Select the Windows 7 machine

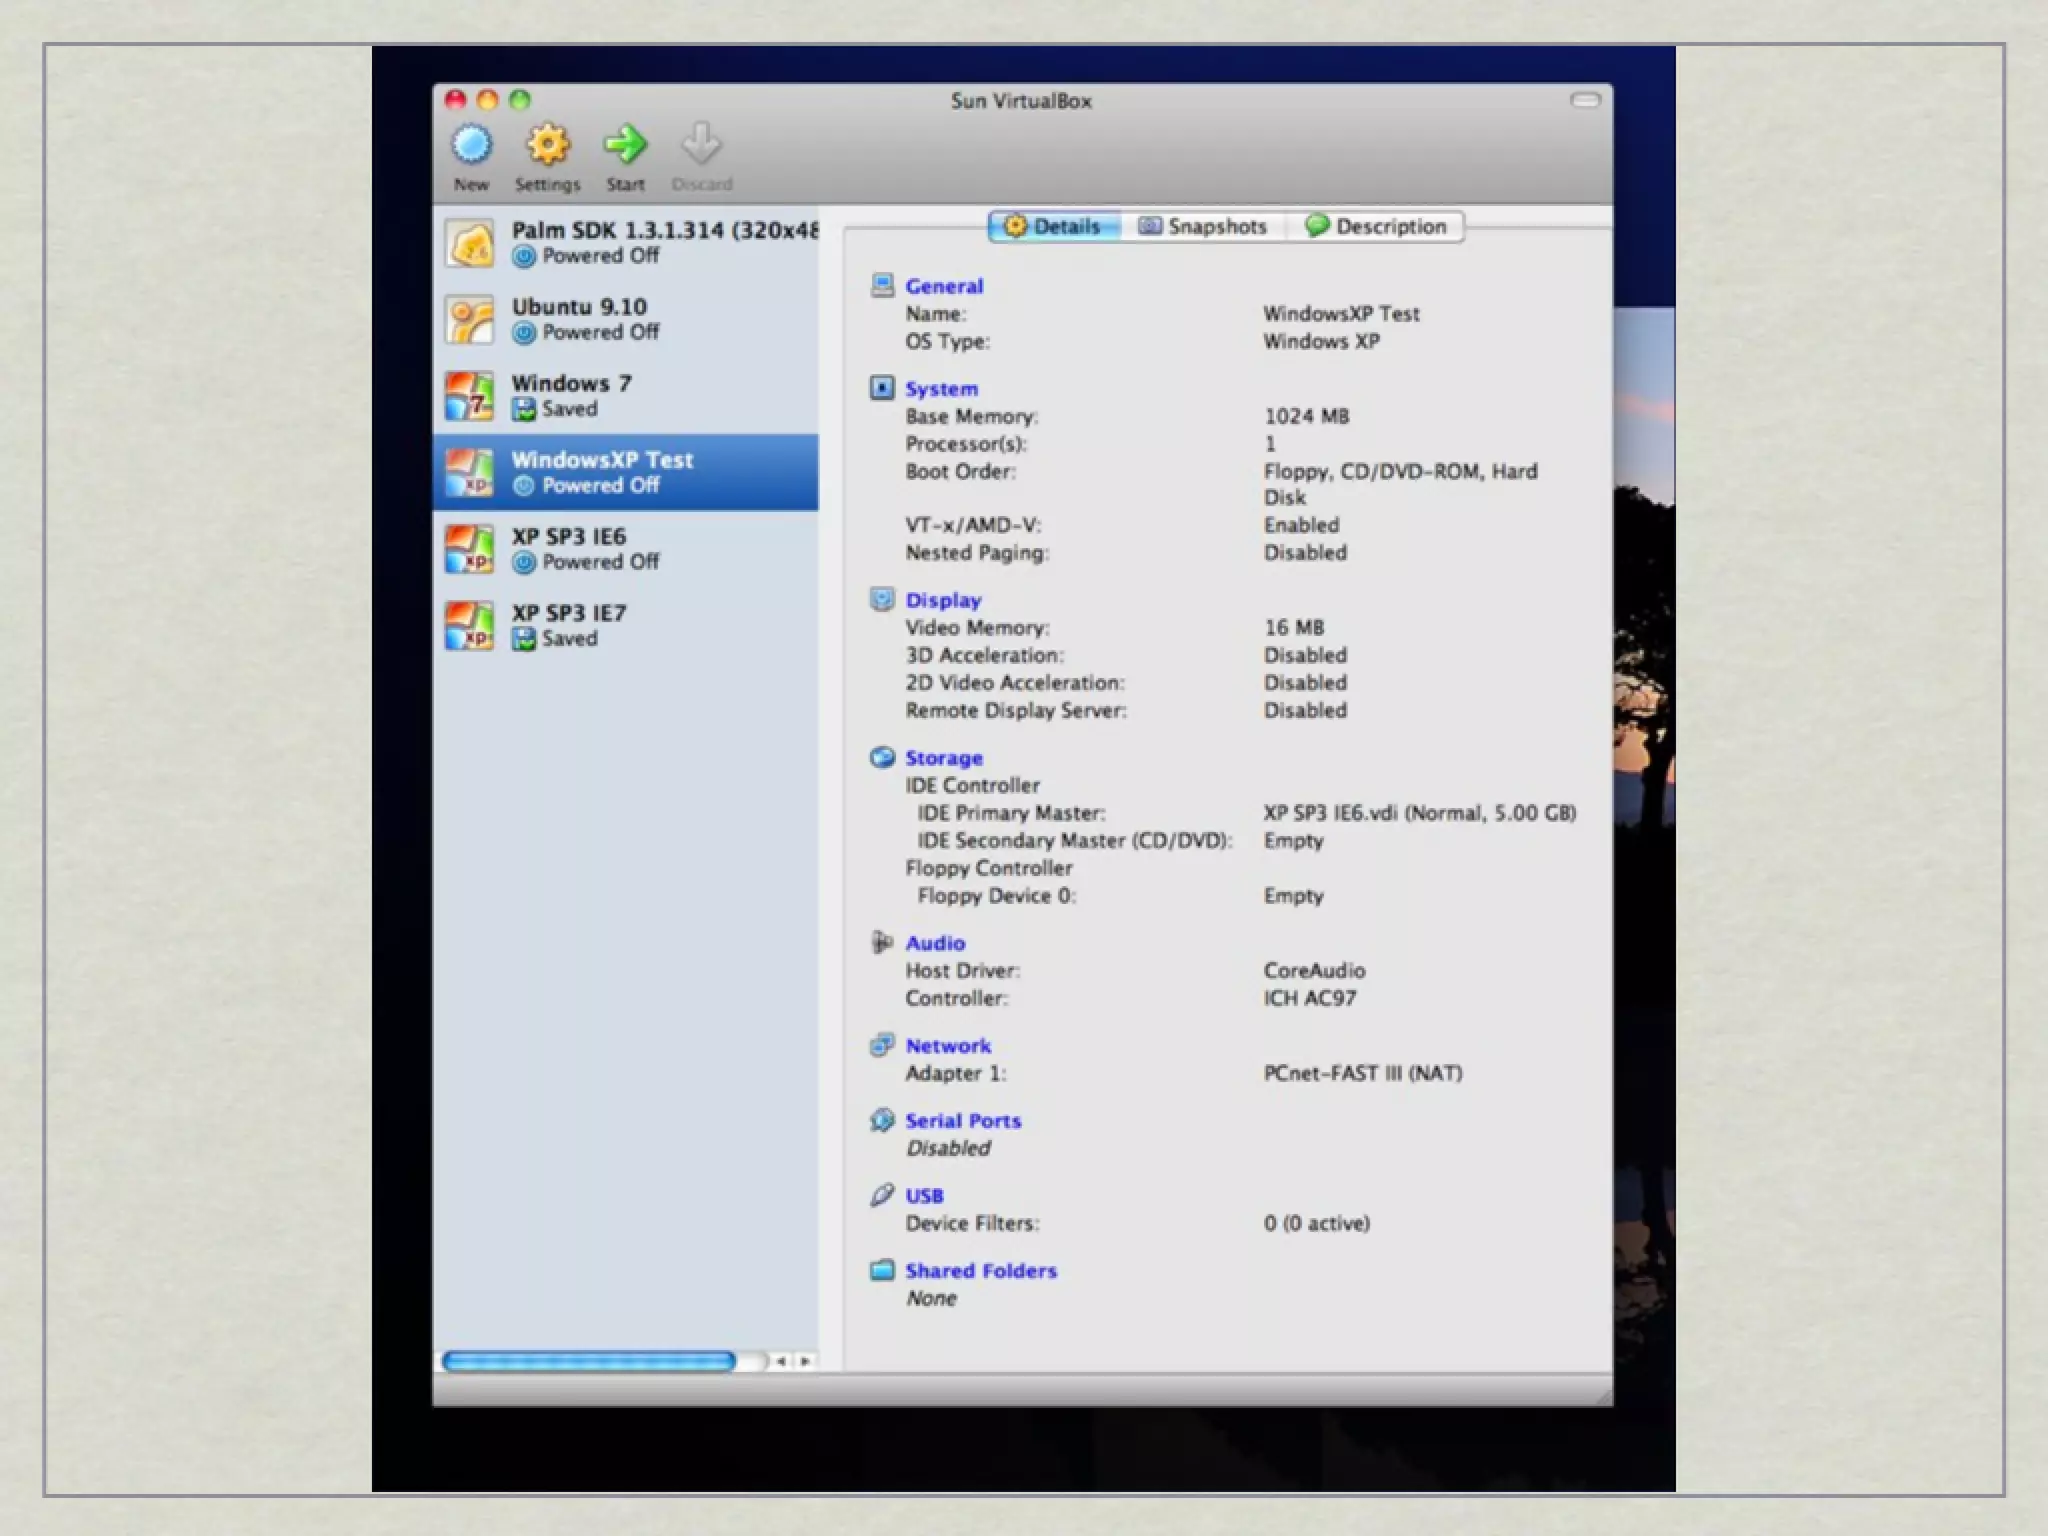[x=626, y=396]
